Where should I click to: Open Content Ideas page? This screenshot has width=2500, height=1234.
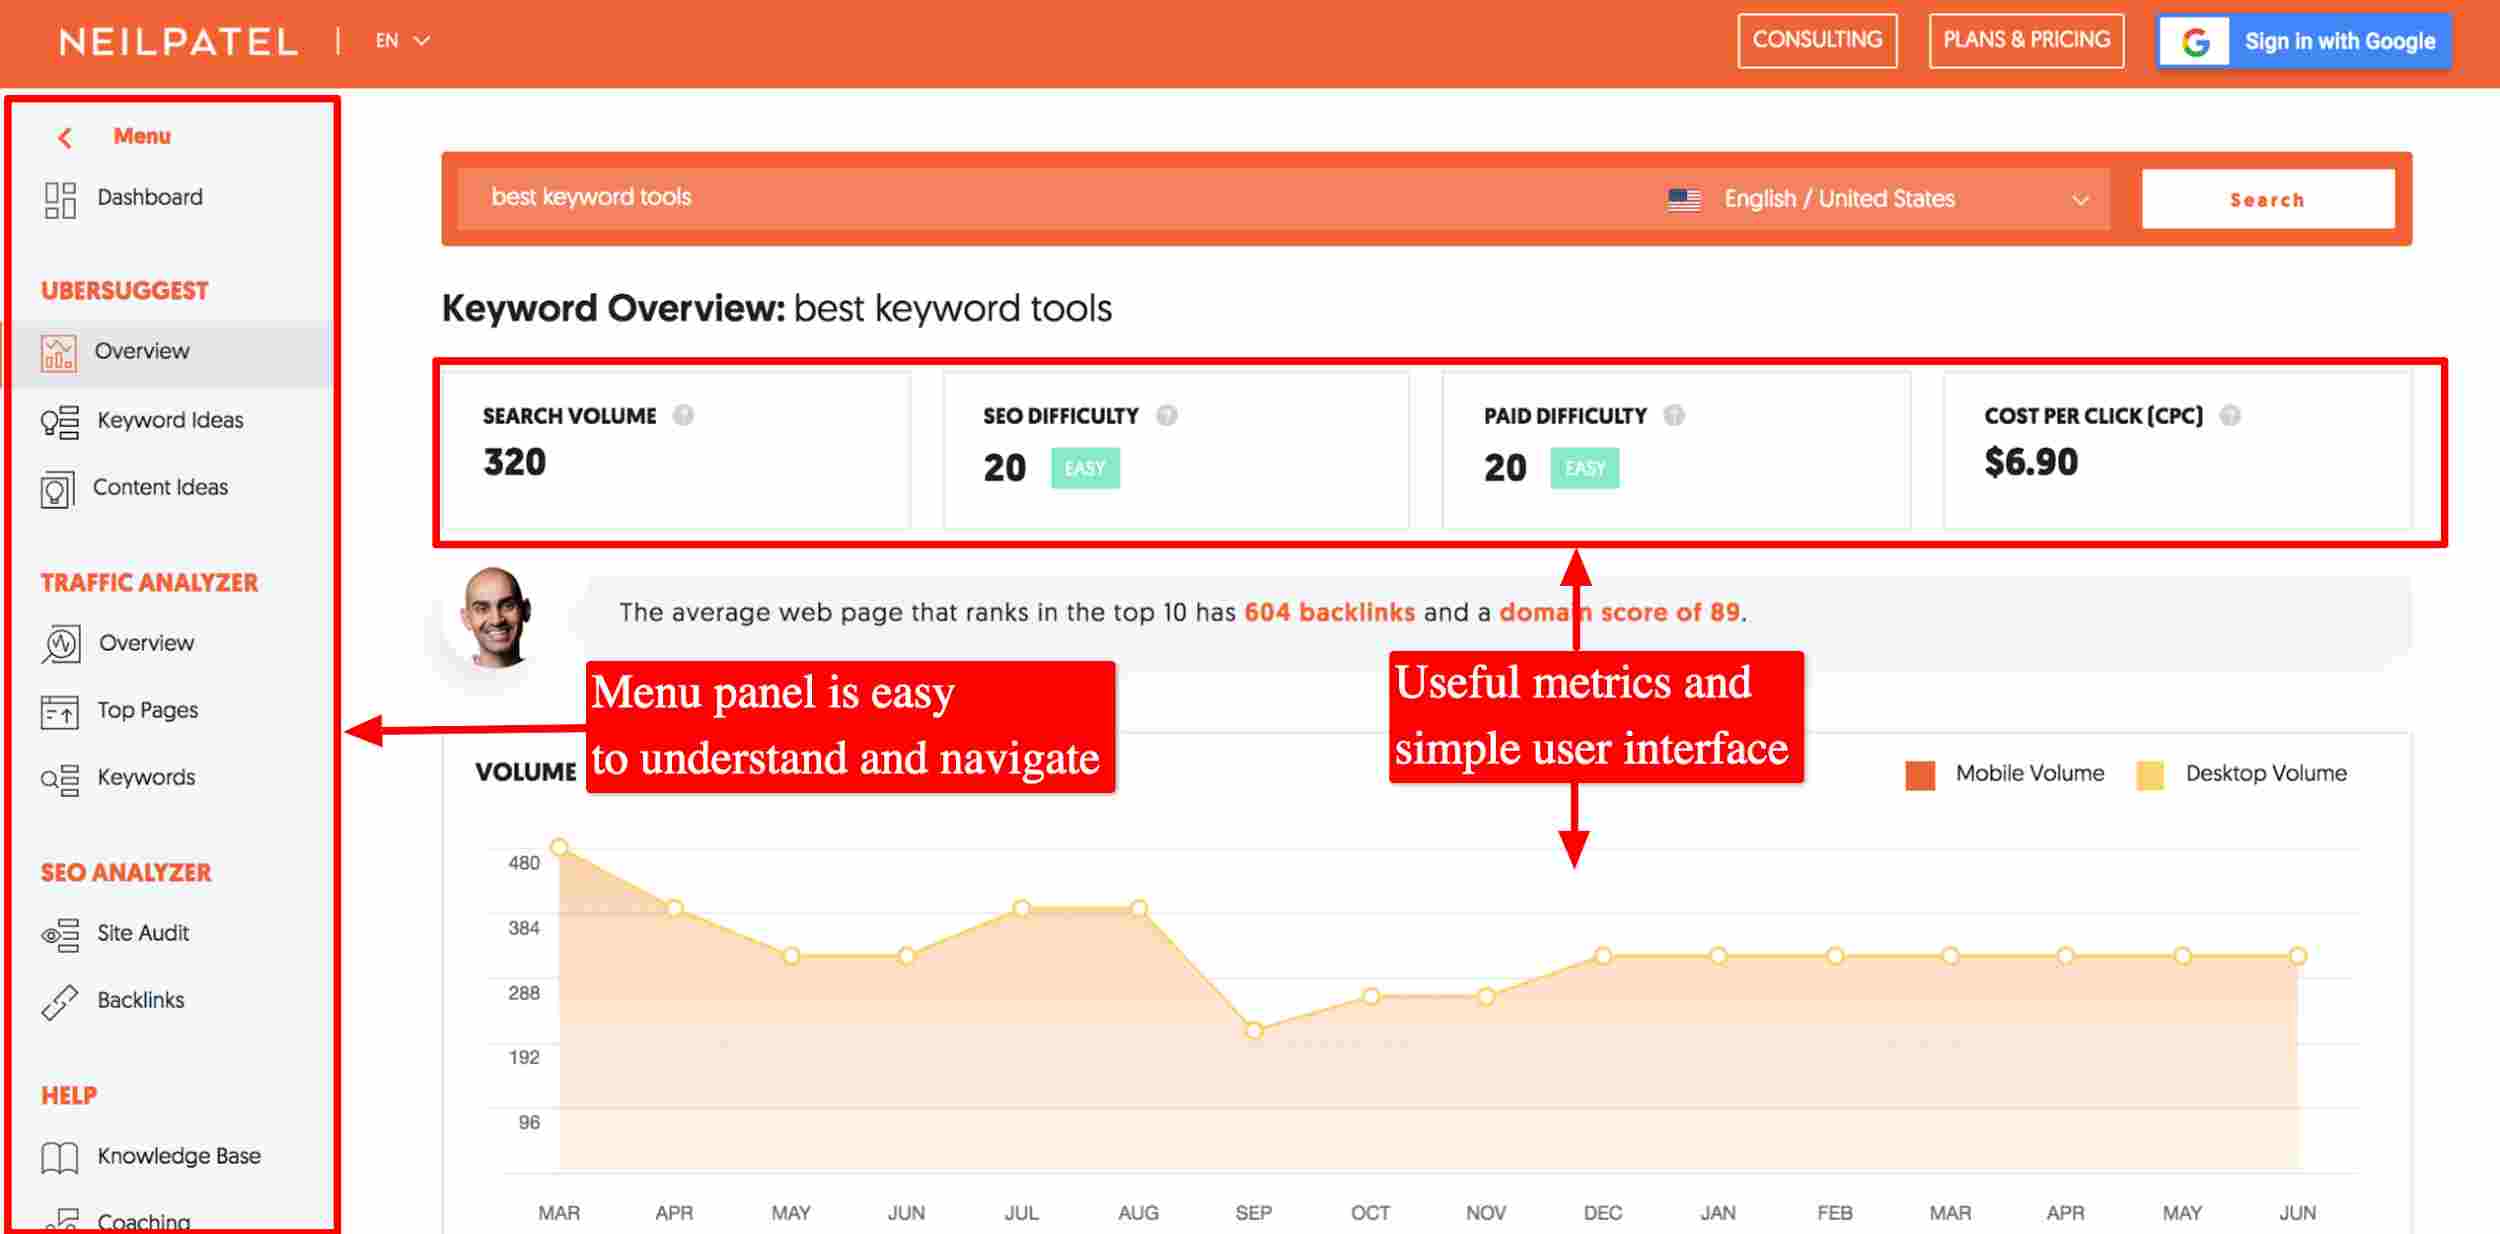point(160,487)
